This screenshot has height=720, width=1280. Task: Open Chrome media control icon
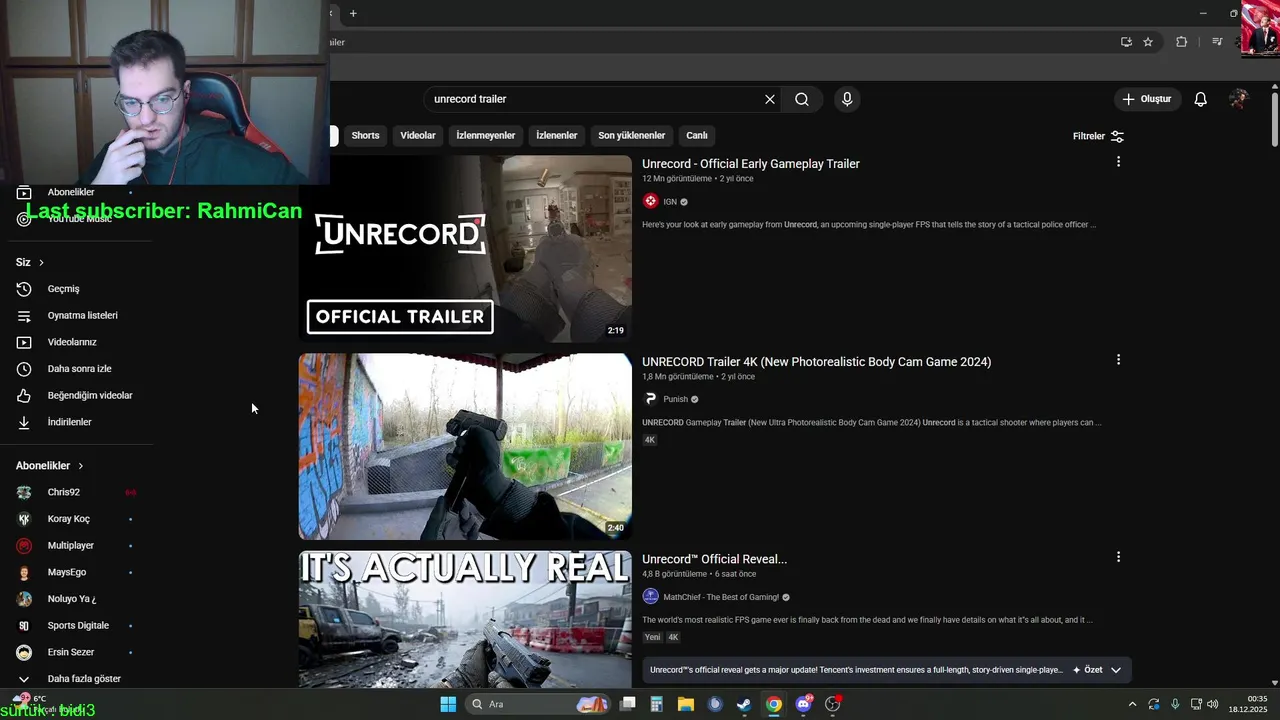1217,42
